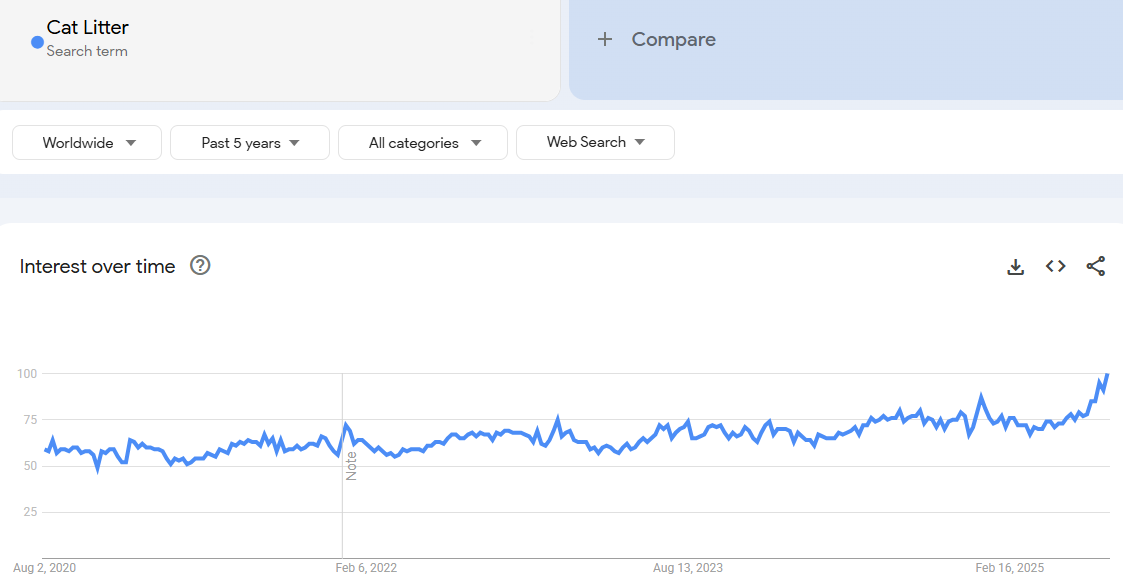Click the Feb 6, 2022 date label
Screen dimensions: 1123x587
click(366, 568)
